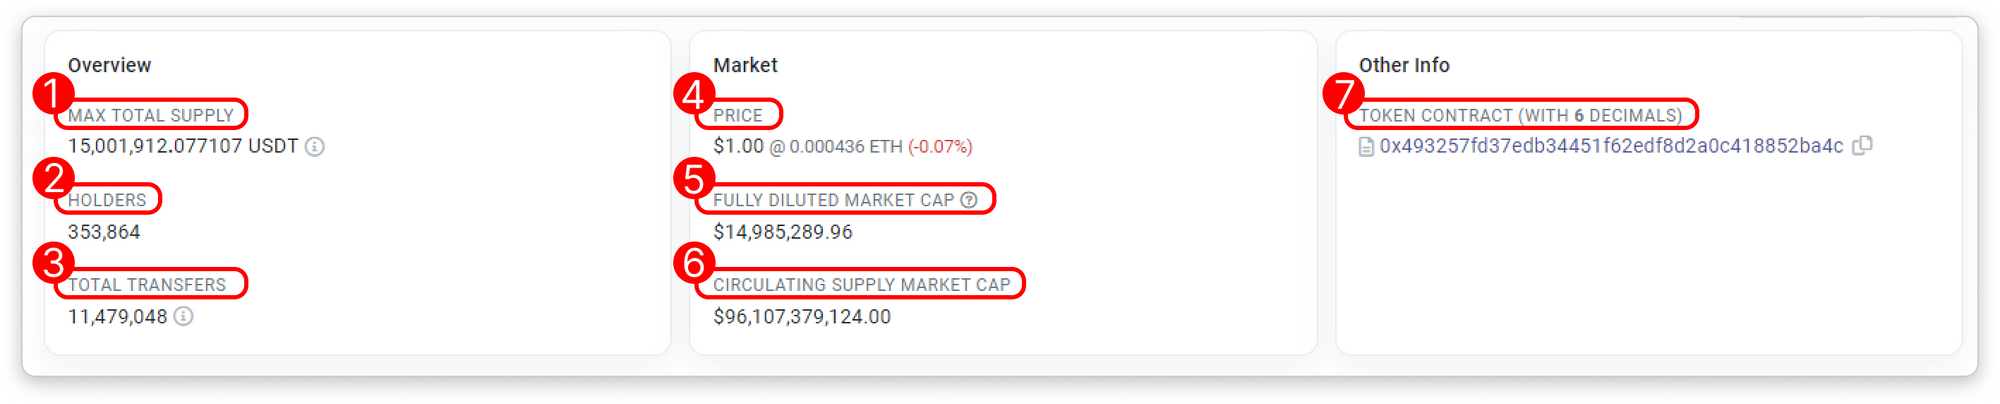Select the 353,864 holders count
The width and height of the screenshot is (2000, 404).
click(x=104, y=232)
